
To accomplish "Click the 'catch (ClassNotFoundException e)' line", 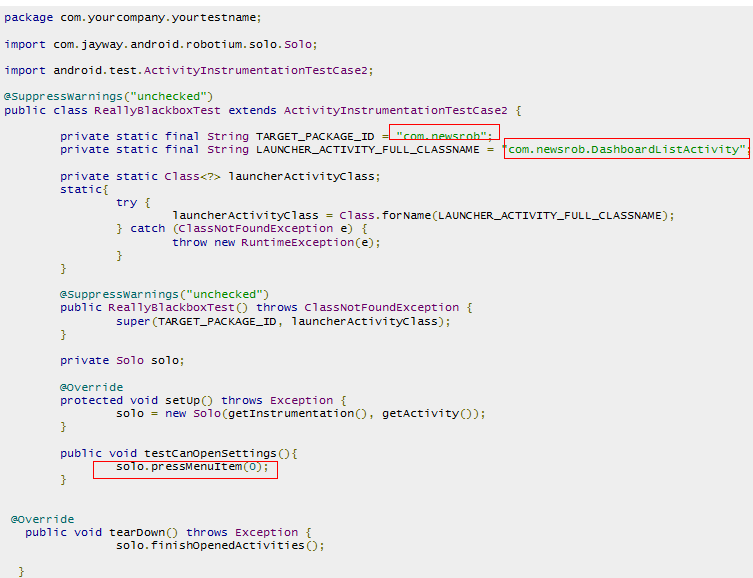I will click(242, 229).
